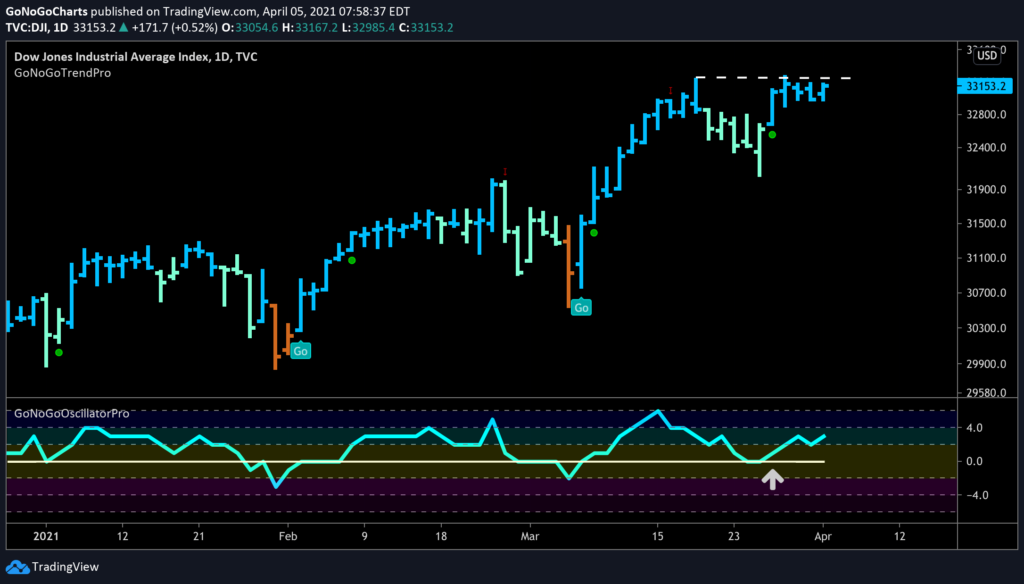Click the TradingView logo icon
This screenshot has width=1024, height=584.
click(x=17, y=567)
